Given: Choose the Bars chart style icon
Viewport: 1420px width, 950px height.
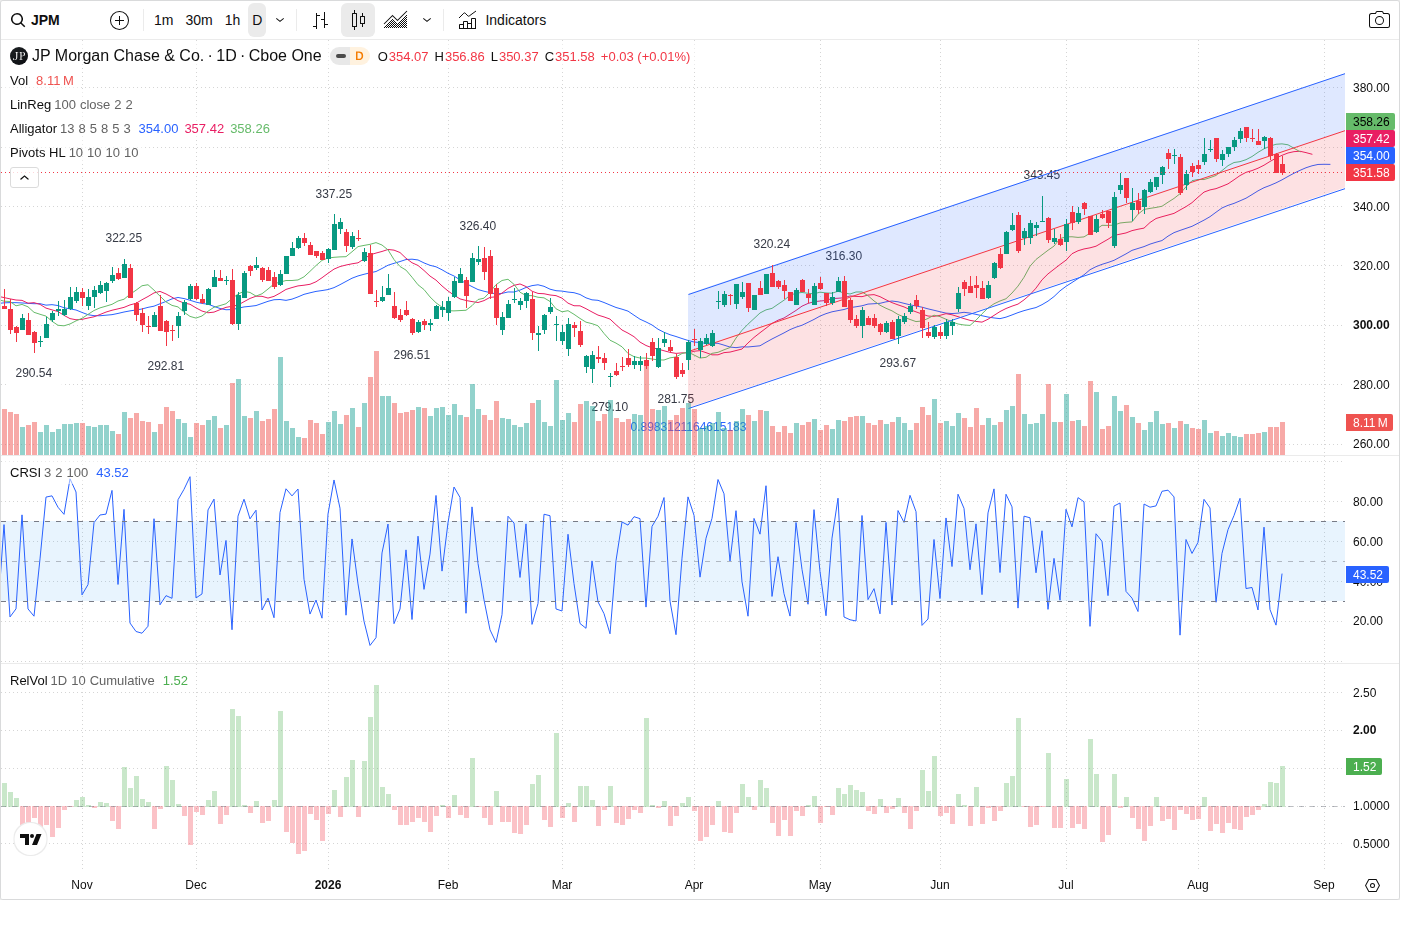Looking at the screenshot, I should [x=320, y=20].
